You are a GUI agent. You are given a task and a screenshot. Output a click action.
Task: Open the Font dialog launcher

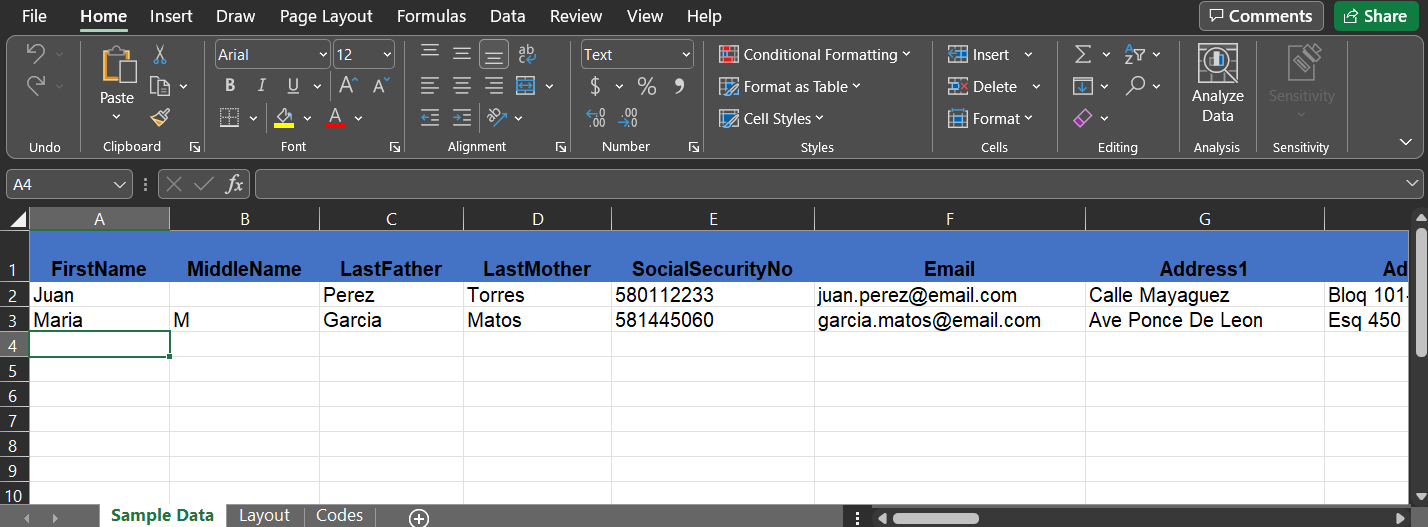point(395,147)
